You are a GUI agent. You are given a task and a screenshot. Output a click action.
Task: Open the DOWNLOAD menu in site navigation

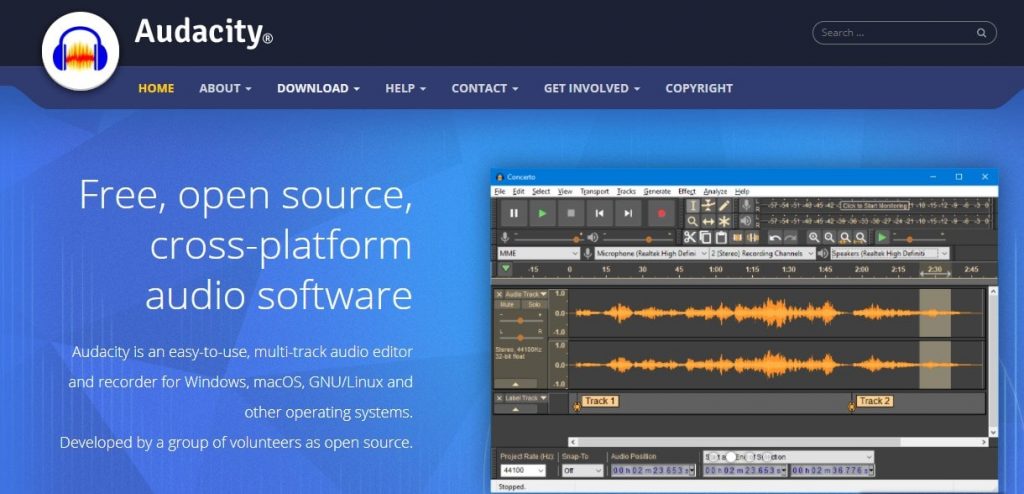318,88
